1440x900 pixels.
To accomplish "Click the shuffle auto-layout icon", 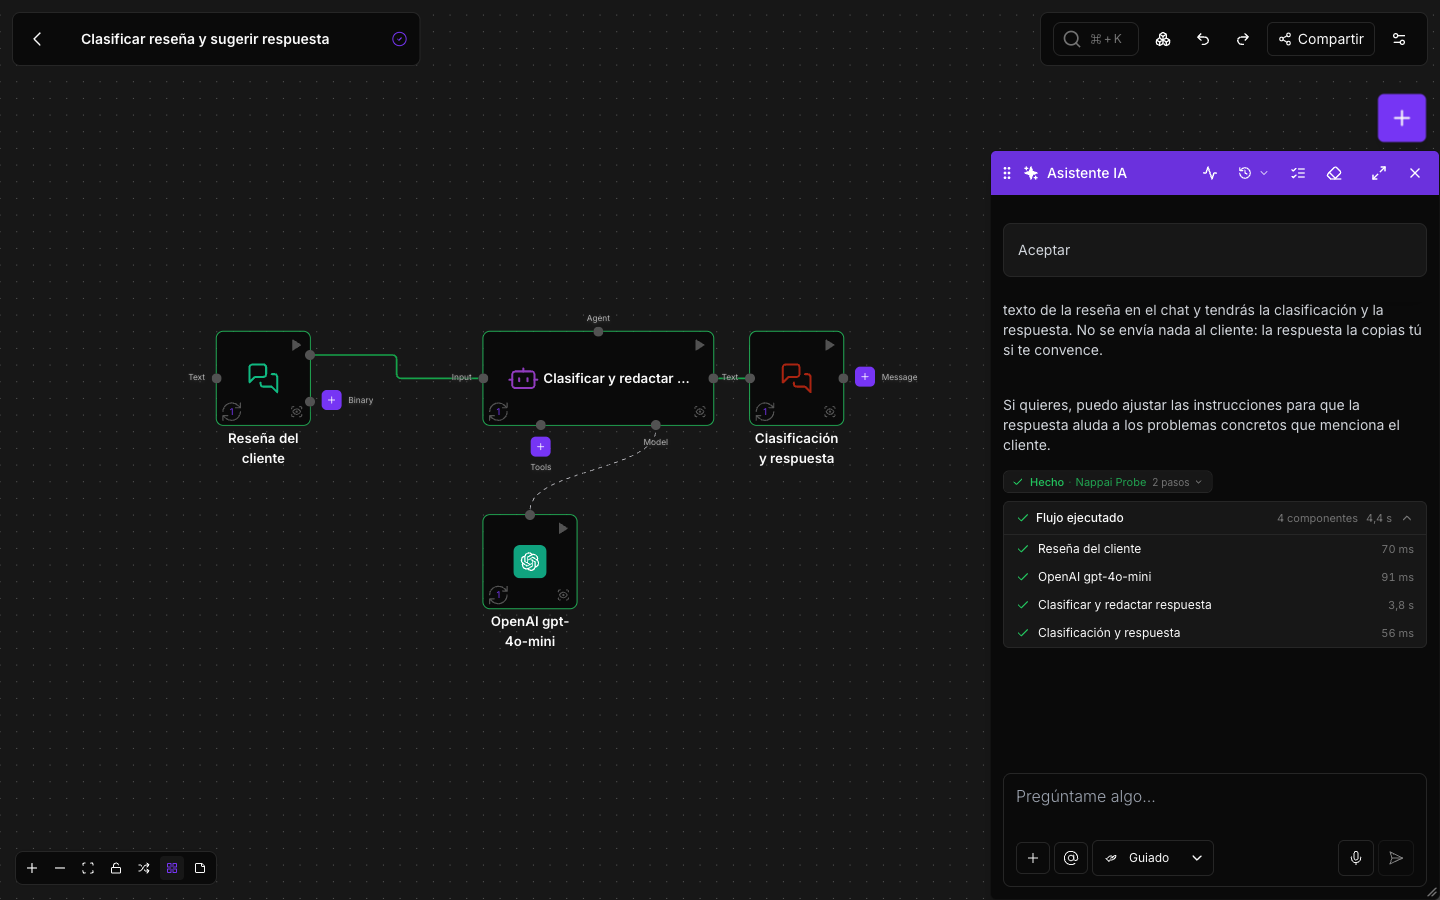I will 144,868.
